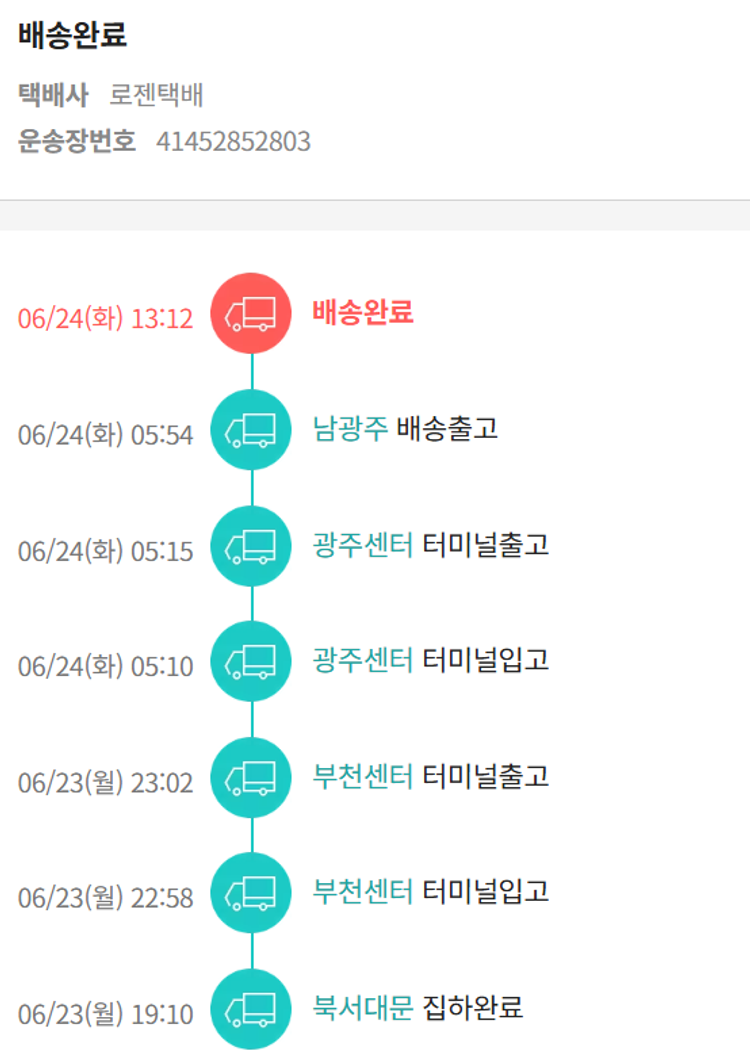Click the truck icon for 부천센터 터미널출고
750x1055 pixels.
(x=251, y=777)
